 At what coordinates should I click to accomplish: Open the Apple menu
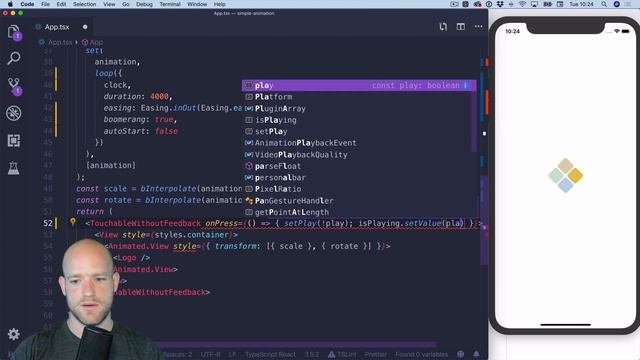(x=10, y=4)
